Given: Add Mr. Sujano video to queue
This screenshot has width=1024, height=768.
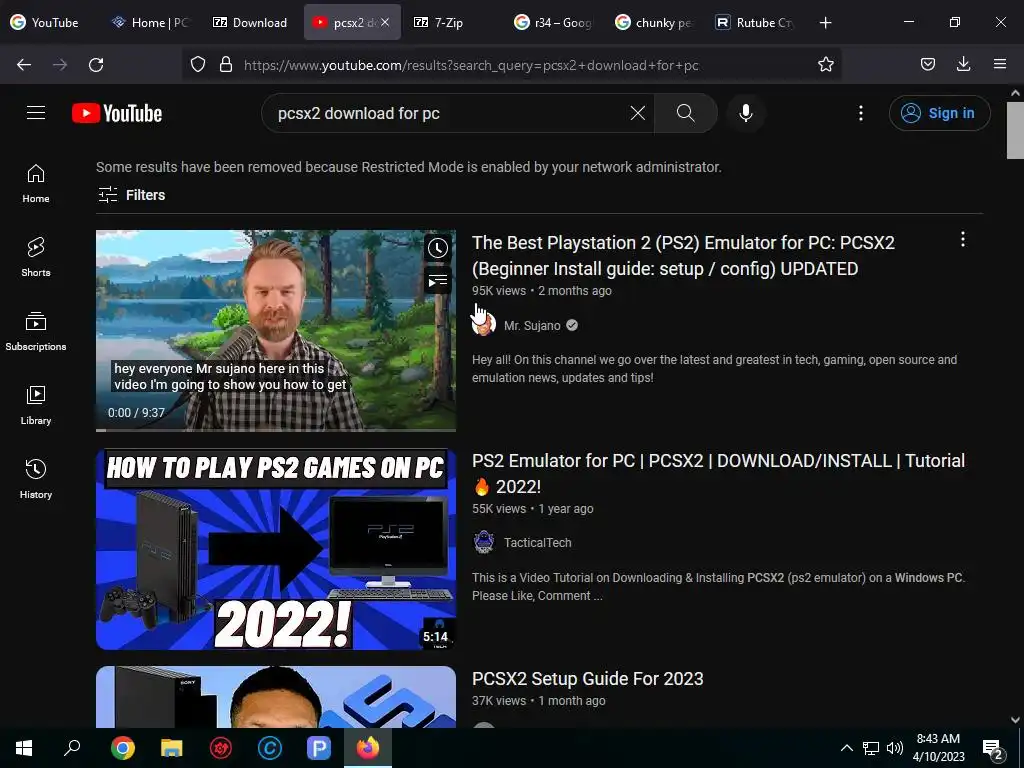Looking at the screenshot, I should [438, 281].
